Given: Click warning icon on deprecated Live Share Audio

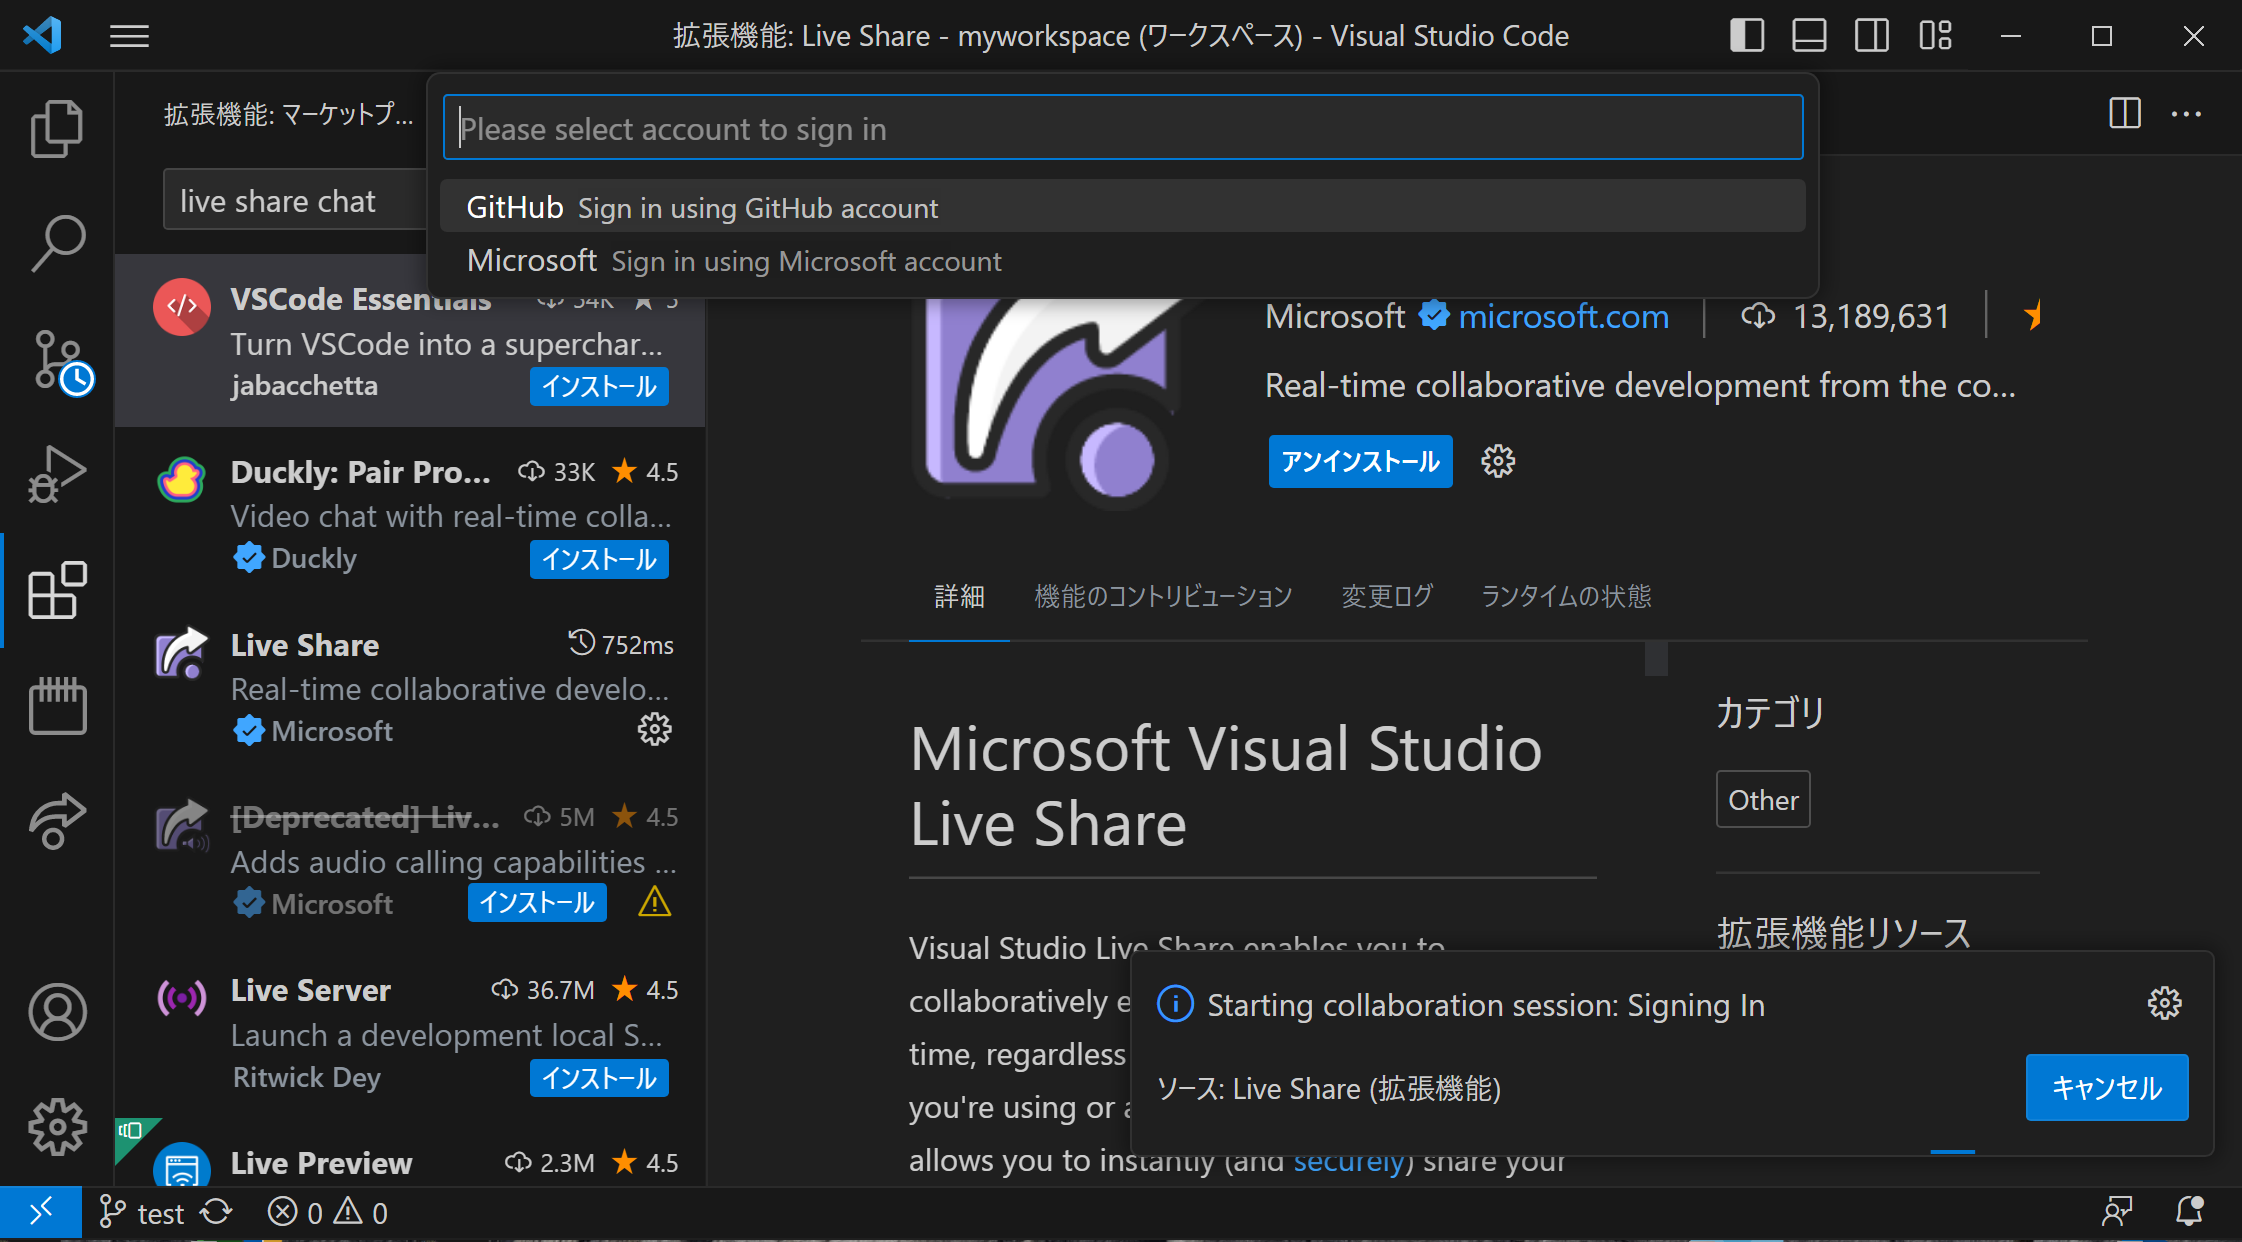Looking at the screenshot, I should tap(655, 902).
